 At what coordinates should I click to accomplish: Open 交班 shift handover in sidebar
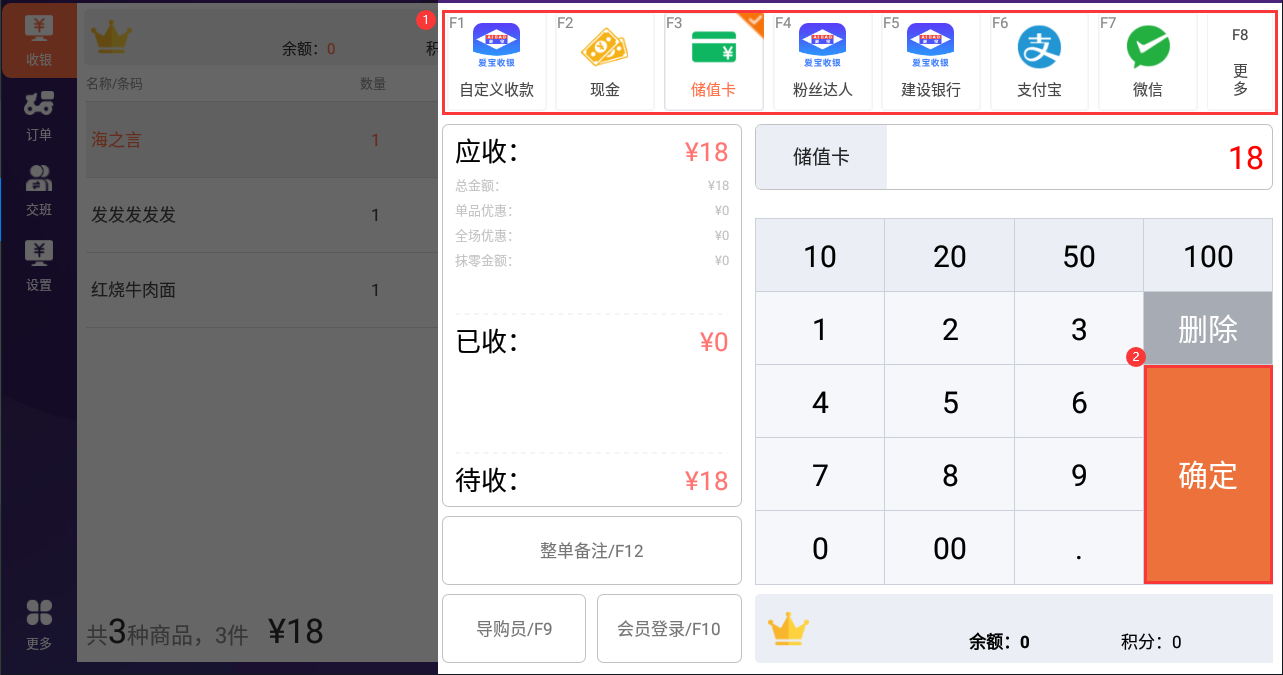[x=39, y=190]
